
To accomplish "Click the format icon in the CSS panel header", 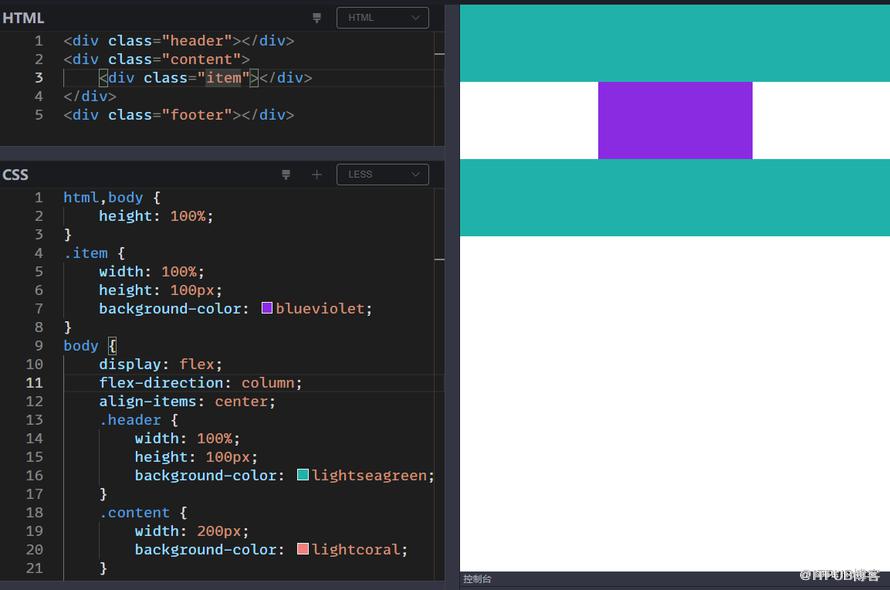I will (286, 174).
